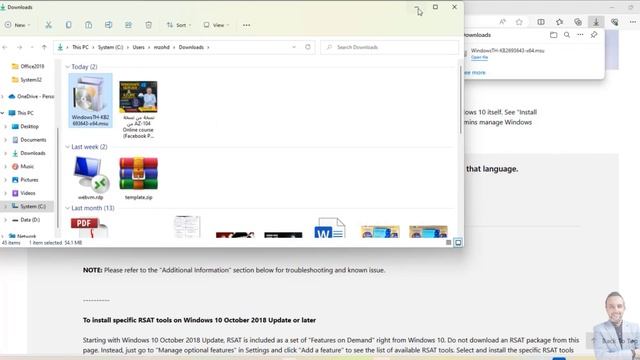
Task: Select This PC in the address breadcrumb
Action: [x=80, y=47]
